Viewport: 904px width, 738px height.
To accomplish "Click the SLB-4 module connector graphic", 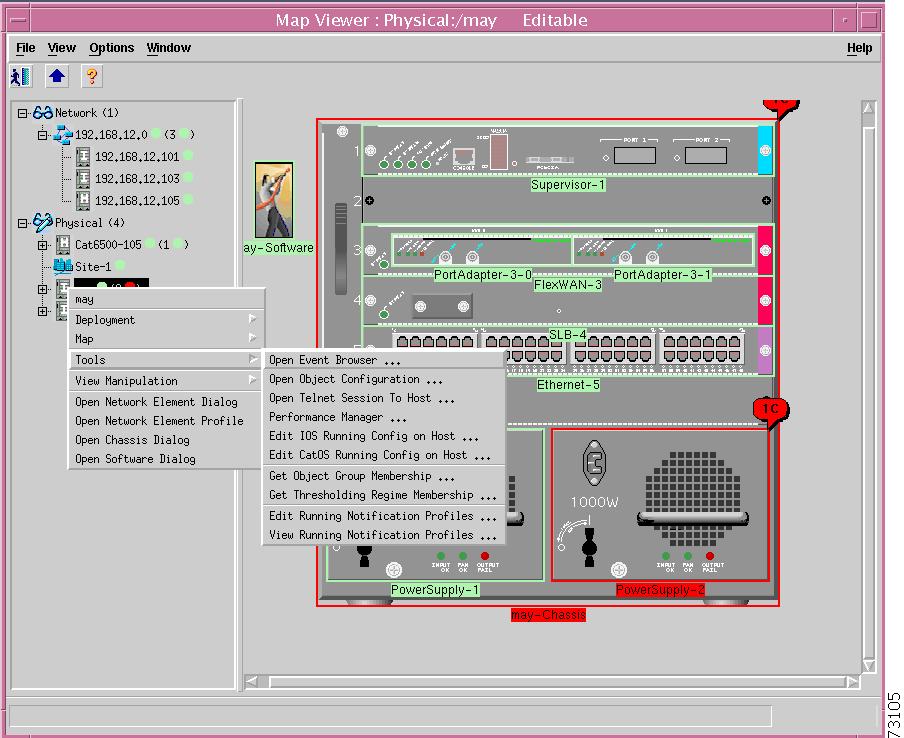I will (x=442, y=306).
